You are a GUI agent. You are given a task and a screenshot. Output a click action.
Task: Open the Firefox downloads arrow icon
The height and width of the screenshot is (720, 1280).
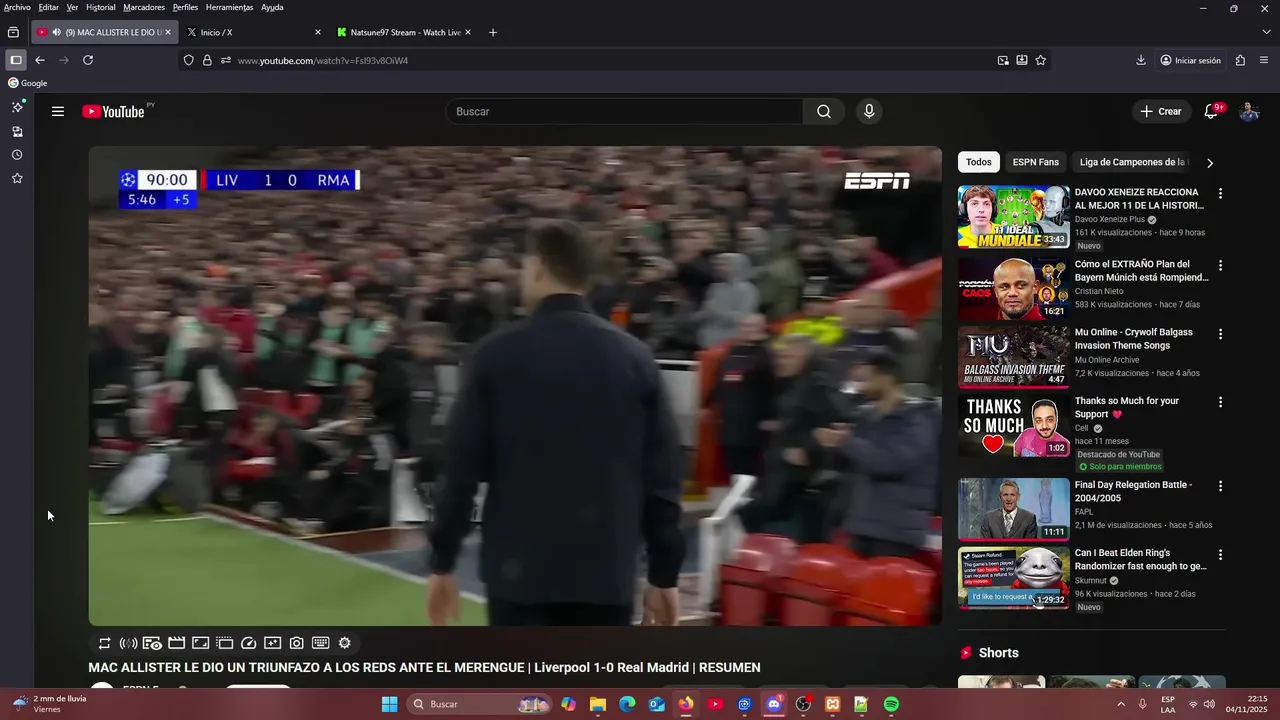click(1141, 60)
